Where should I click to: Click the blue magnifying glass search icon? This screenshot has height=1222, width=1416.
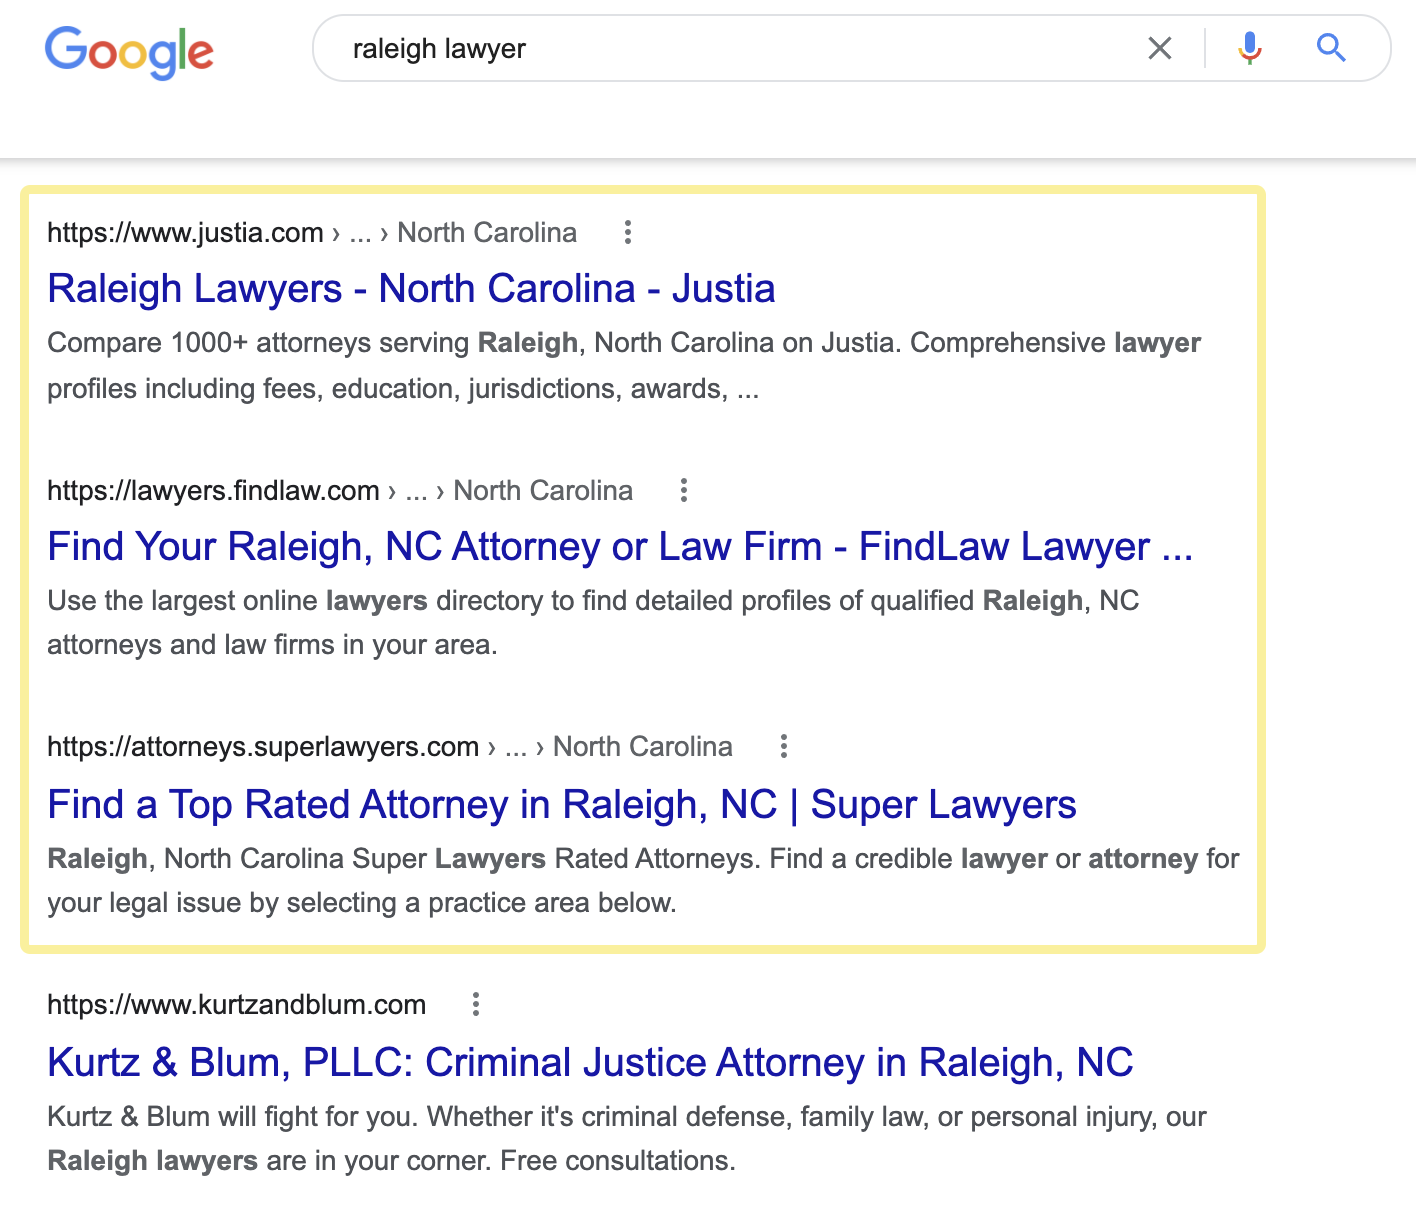1331,48
